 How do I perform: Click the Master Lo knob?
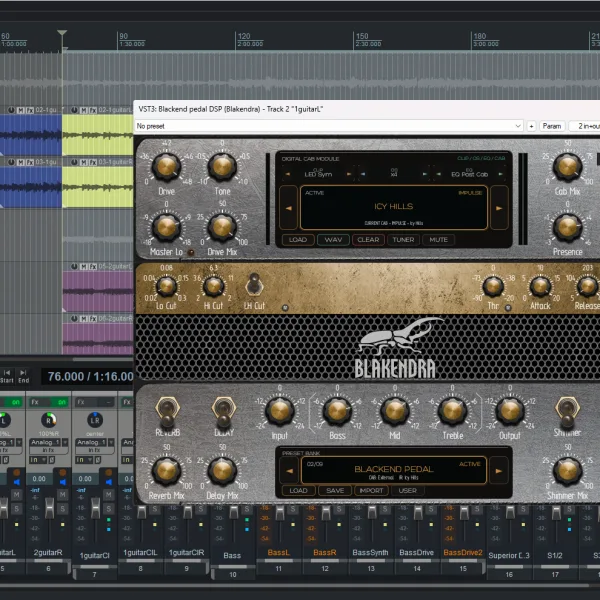(166, 227)
